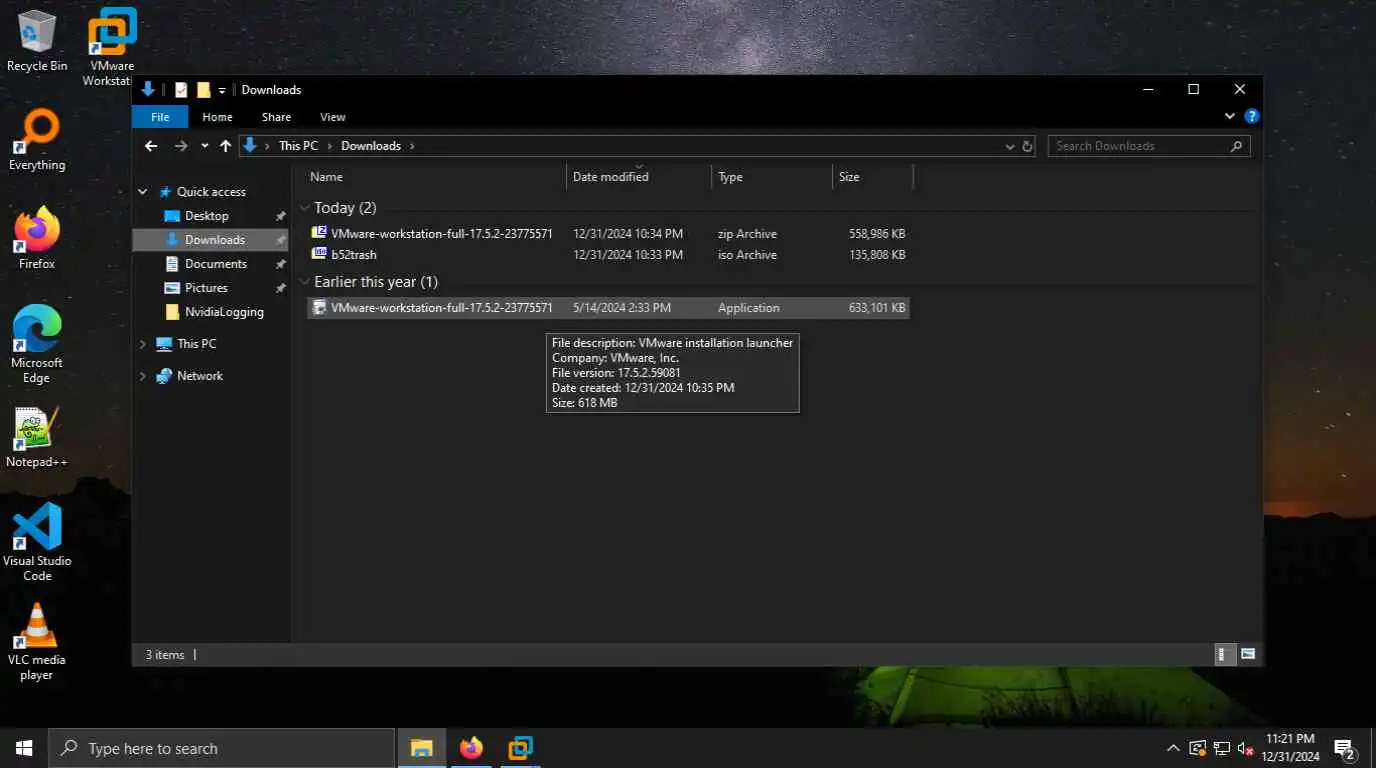This screenshot has height=768, width=1376.
Task: Click This PC in the address breadcrumb
Action: point(298,146)
